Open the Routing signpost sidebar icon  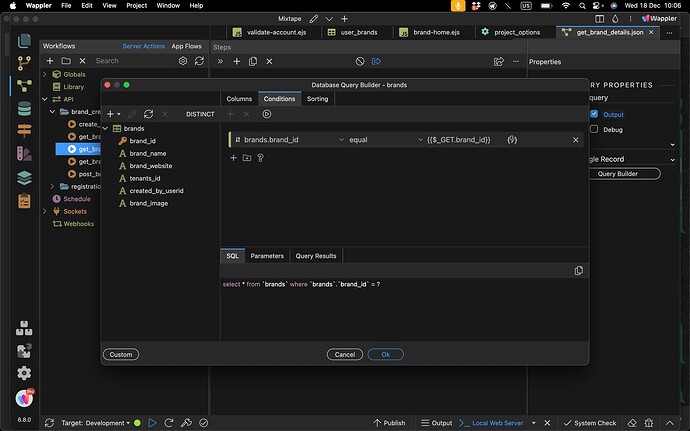pyautogui.click(x=24, y=131)
